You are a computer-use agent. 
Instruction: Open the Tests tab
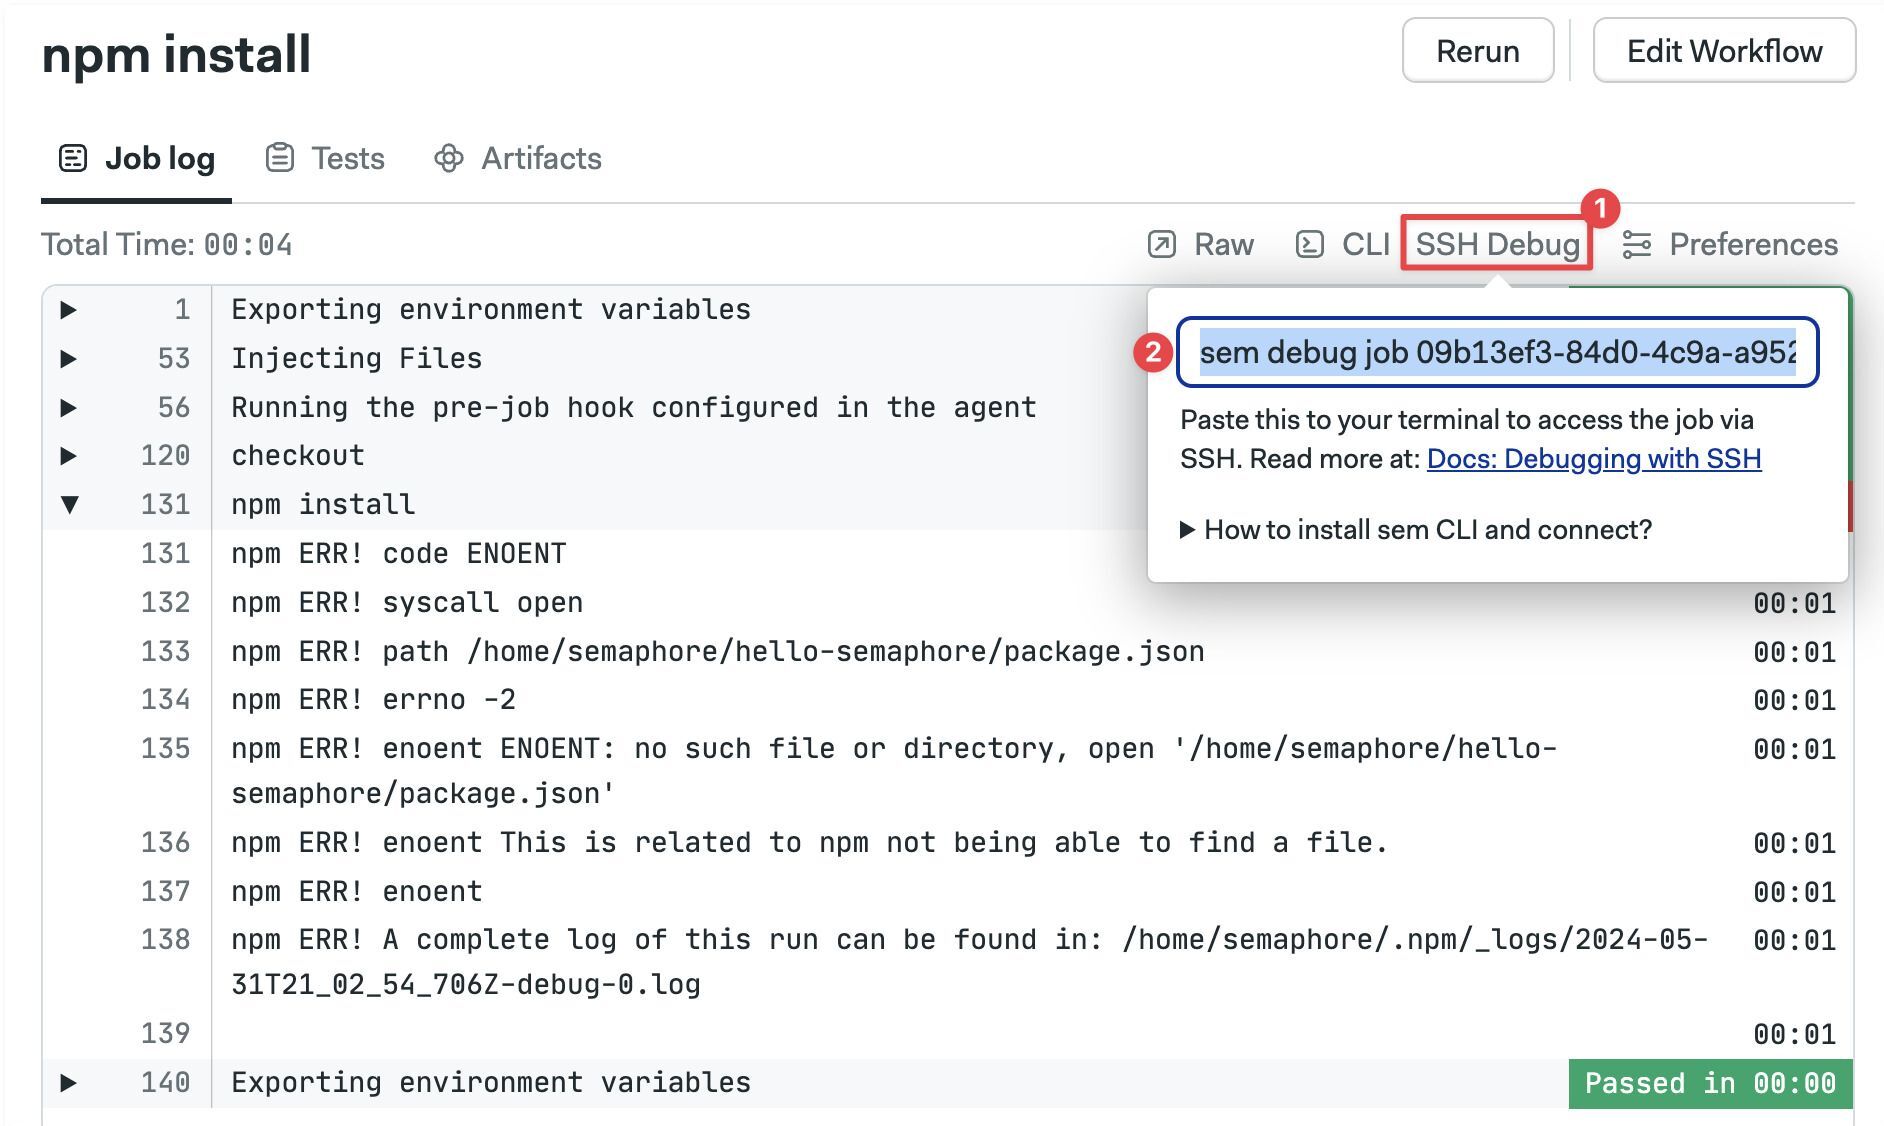pos(325,158)
